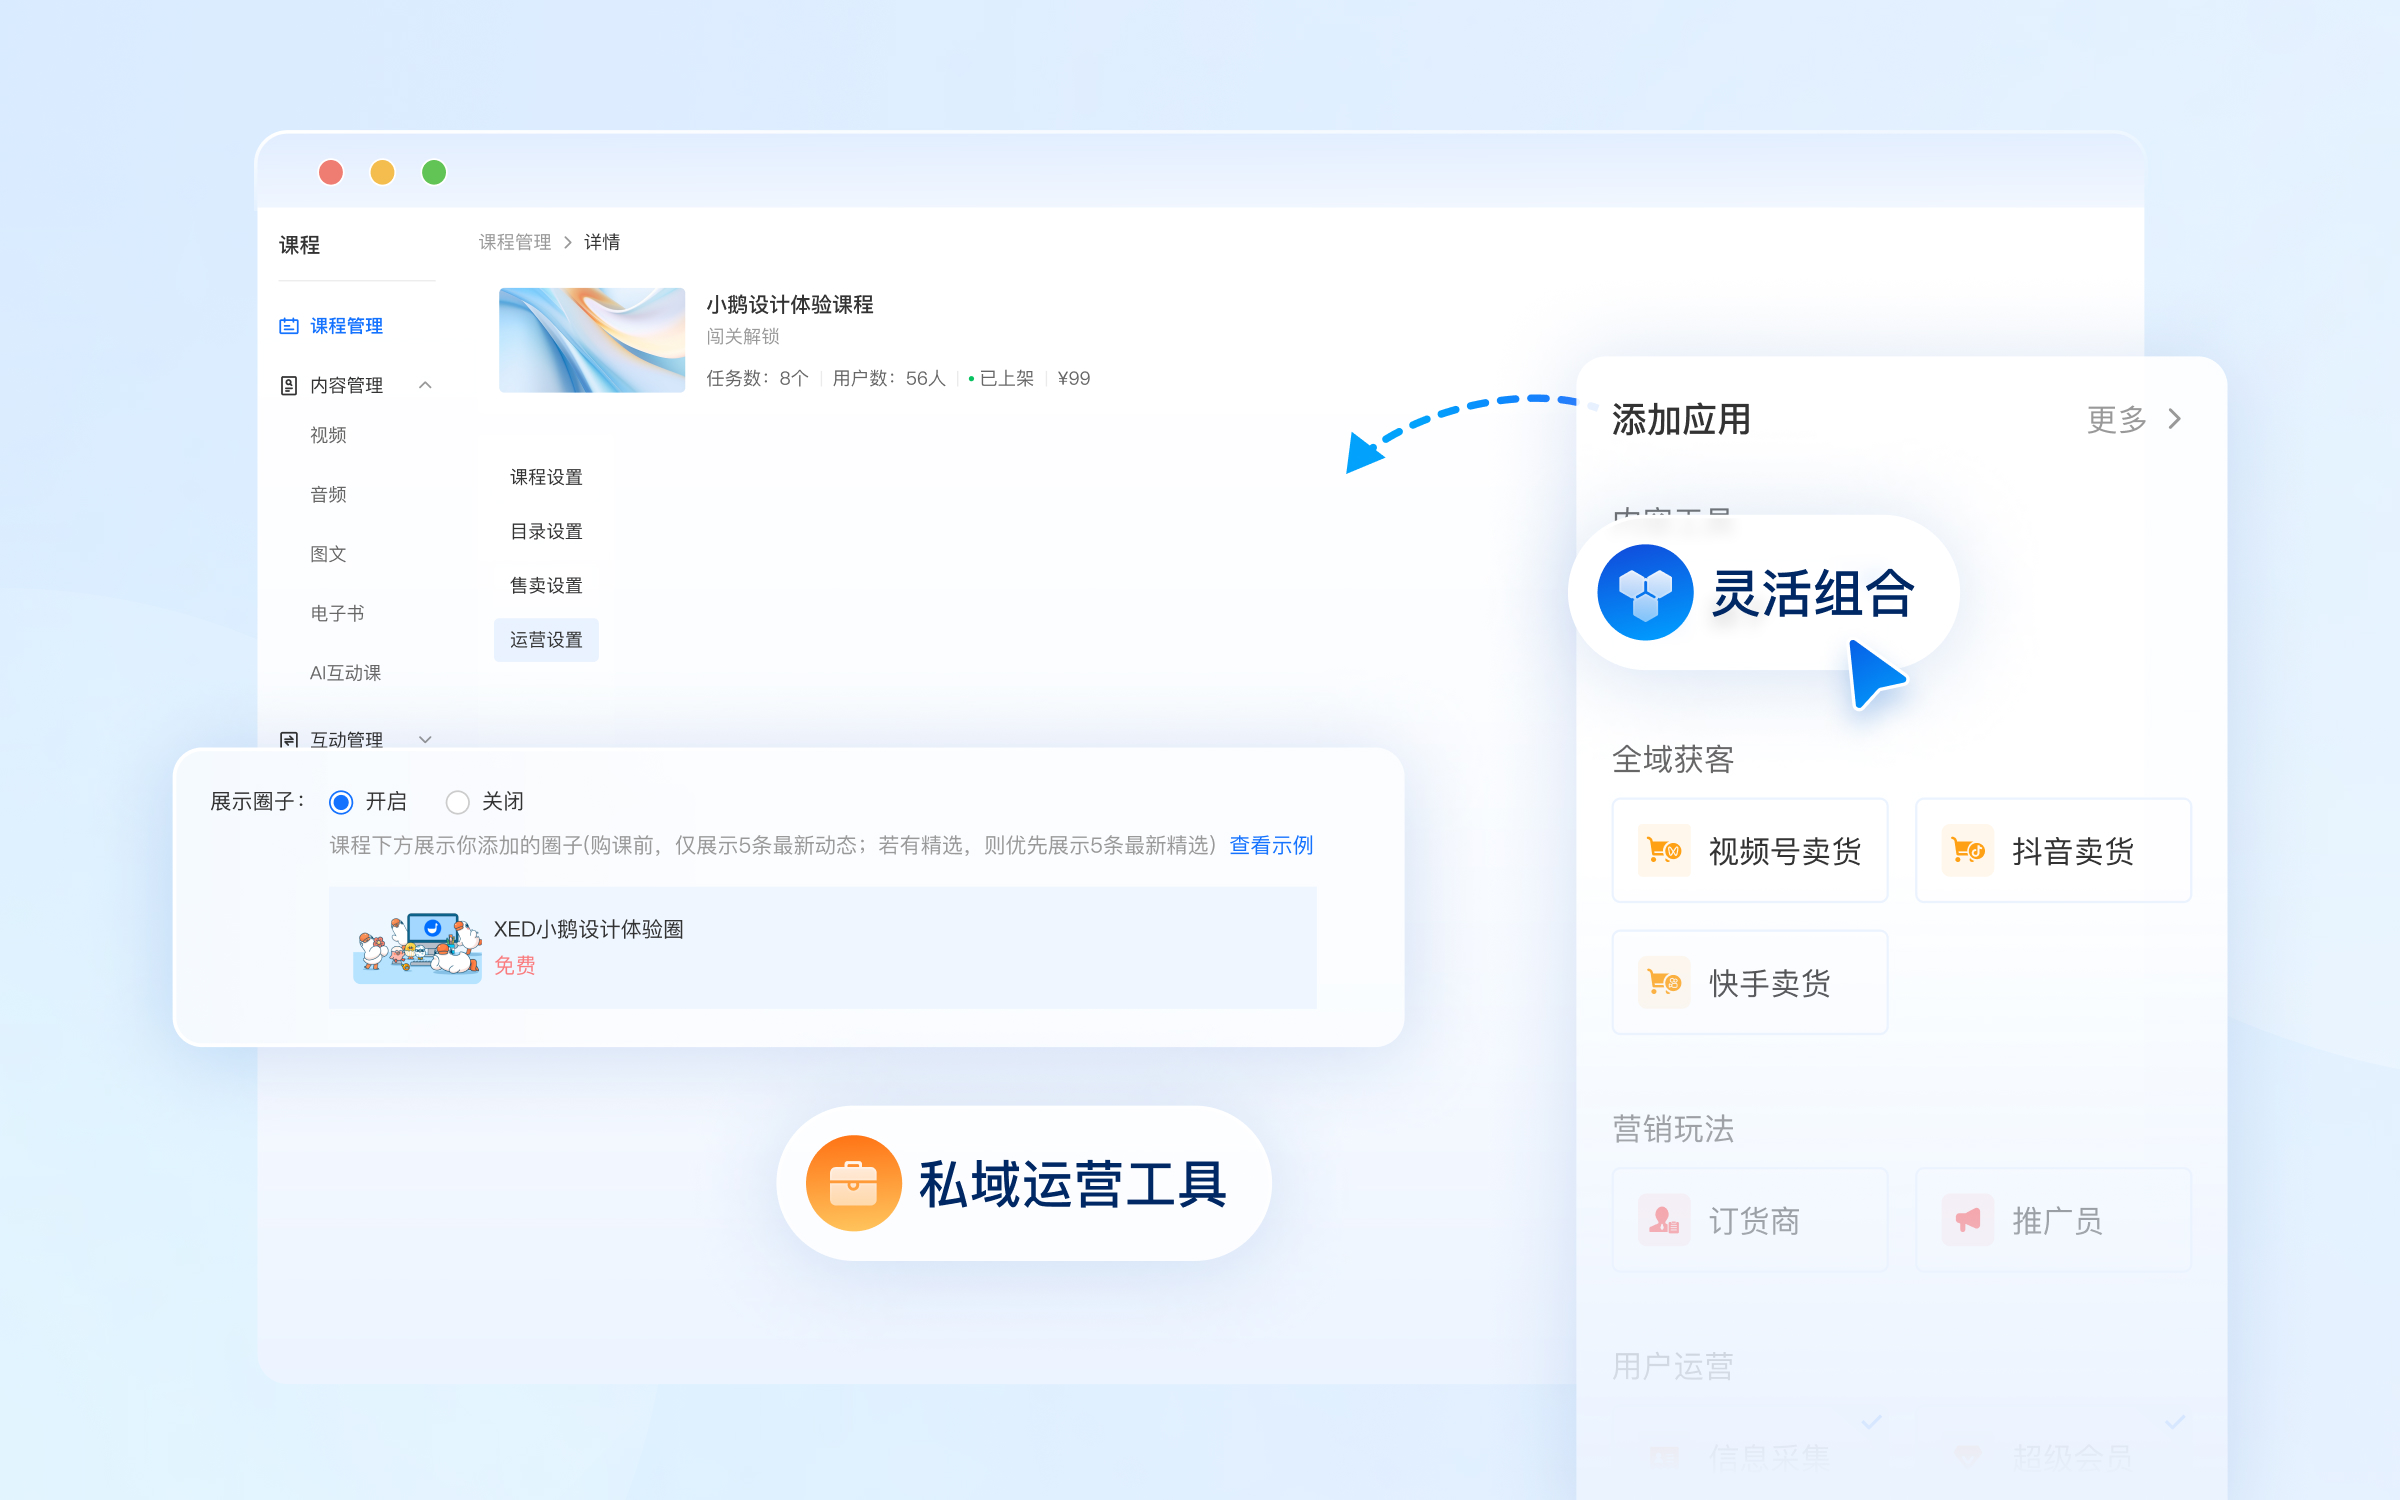
Task: Click the 订货商 marketing icon
Action: (x=1662, y=1220)
